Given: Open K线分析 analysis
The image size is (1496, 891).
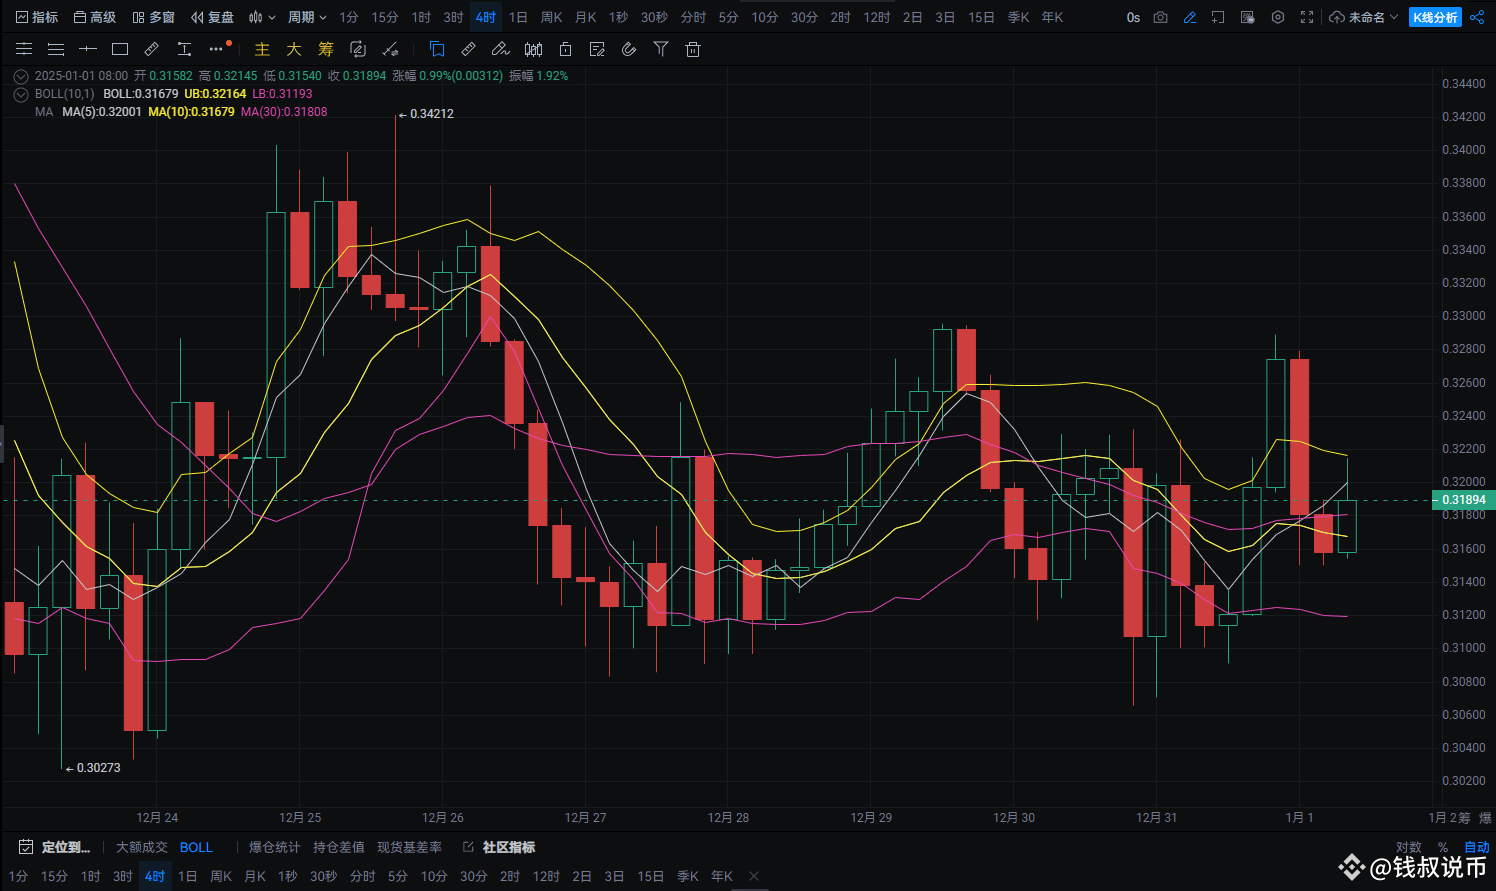Looking at the screenshot, I should (1435, 17).
